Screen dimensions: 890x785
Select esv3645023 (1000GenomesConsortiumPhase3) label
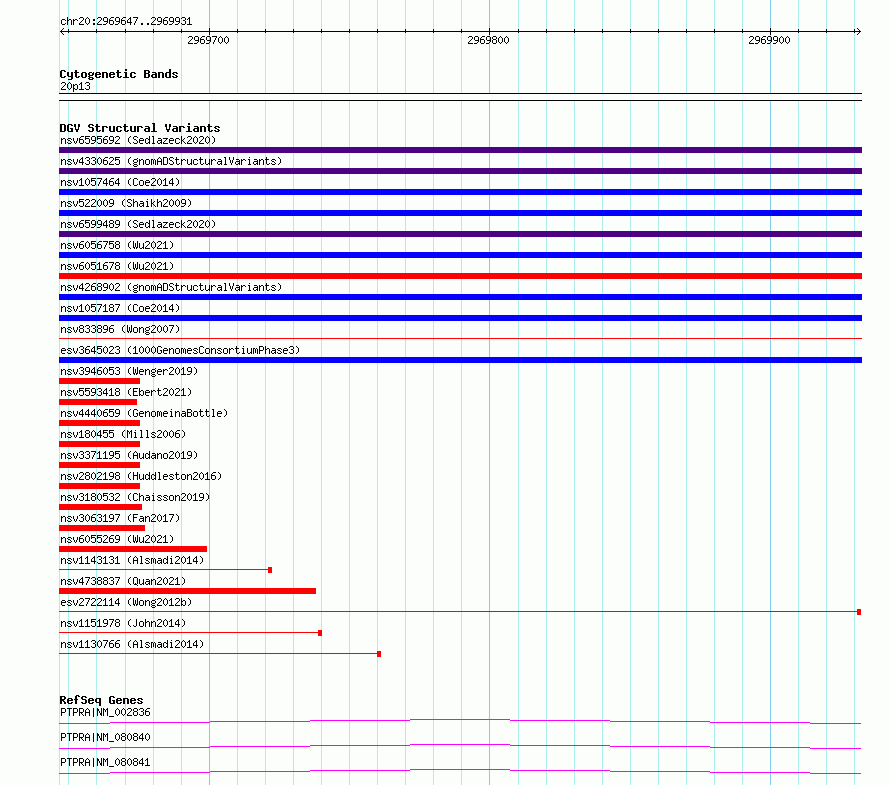point(180,350)
